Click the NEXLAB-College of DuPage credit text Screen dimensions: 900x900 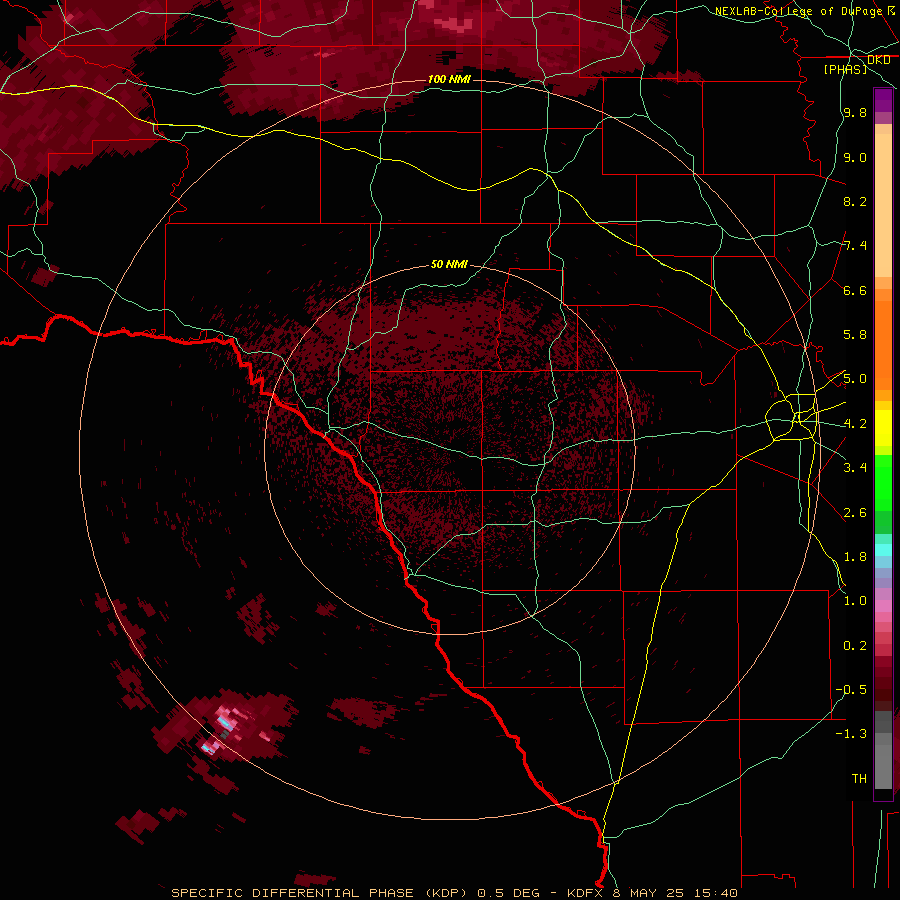tap(806, 11)
